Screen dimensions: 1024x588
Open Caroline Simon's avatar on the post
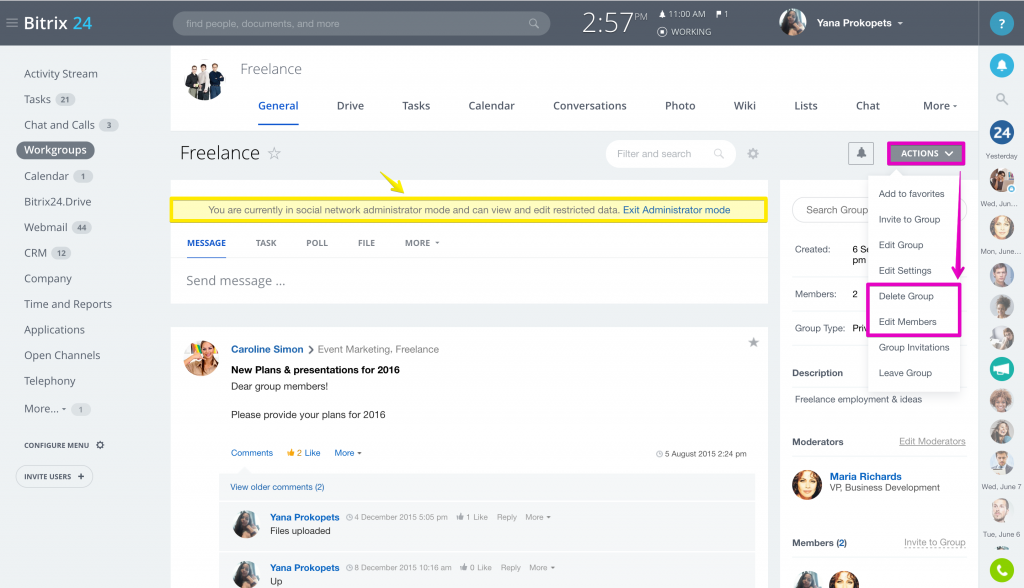pyautogui.click(x=201, y=358)
